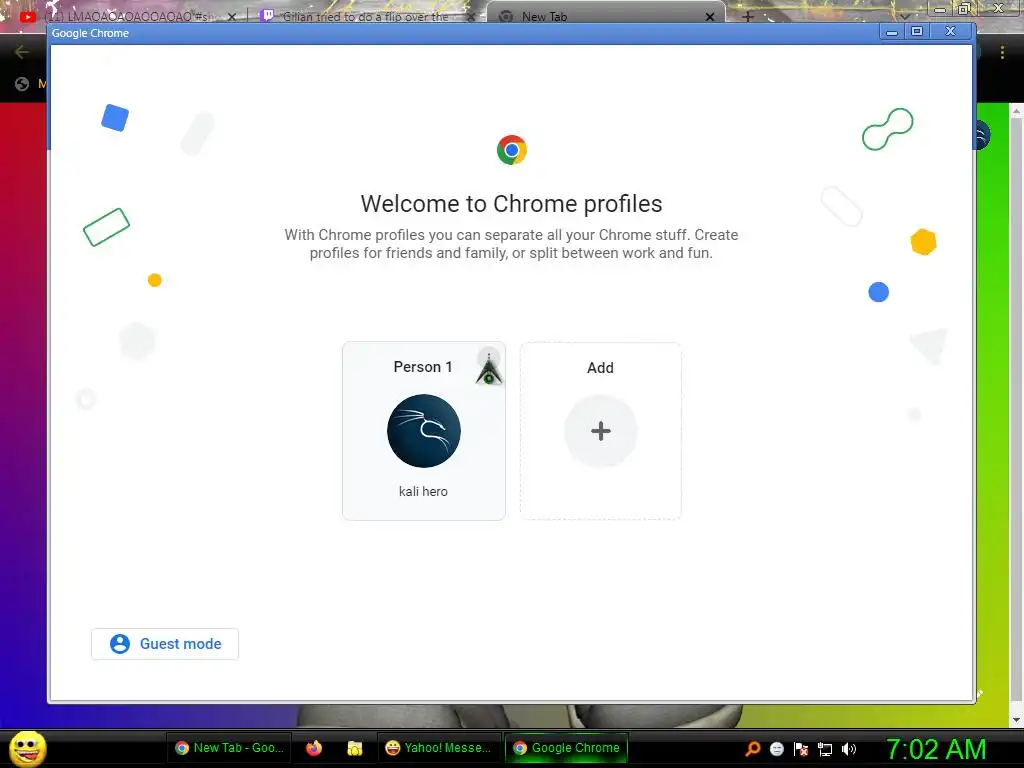This screenshot has height=768, width=1024.
Task: Click the Kali dragon profile avatar
Action: 424,431
